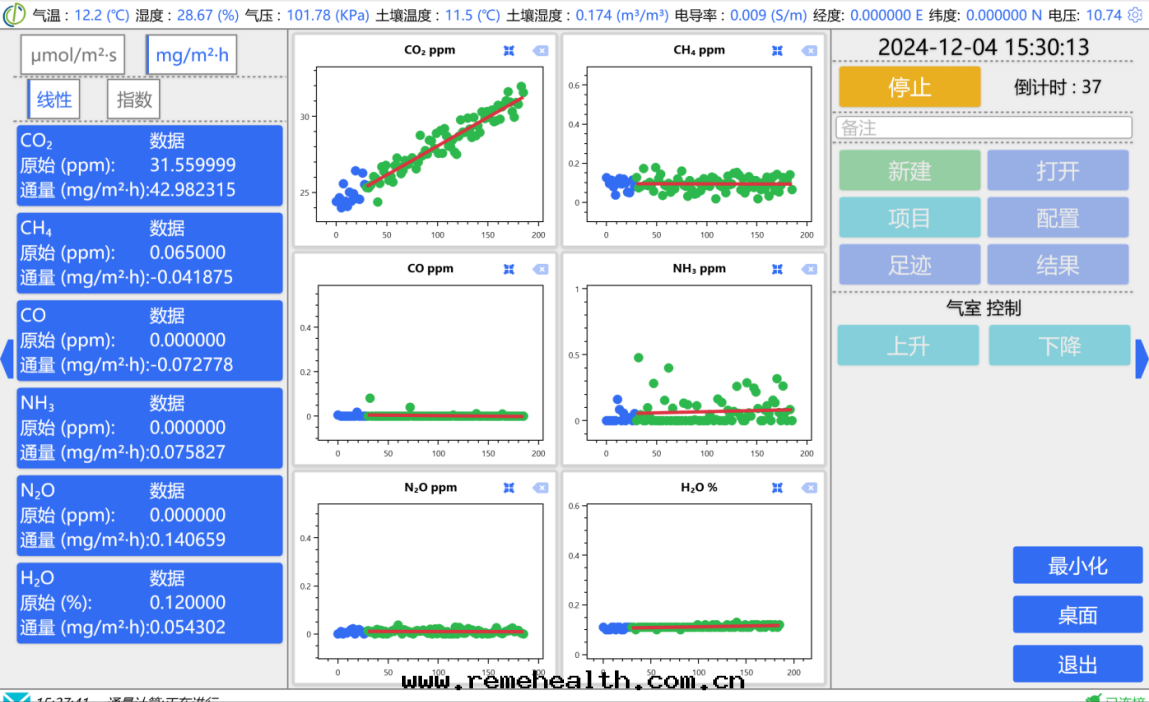Select 线性 (linear) fitting mode
Viewport: 1149px width, 702px height.
(x=54, y=99)
